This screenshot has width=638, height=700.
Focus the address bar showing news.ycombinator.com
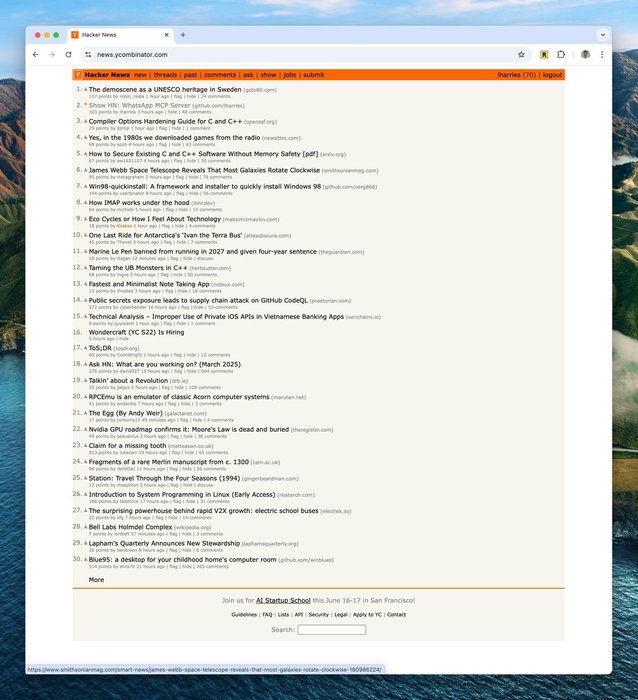308,54
